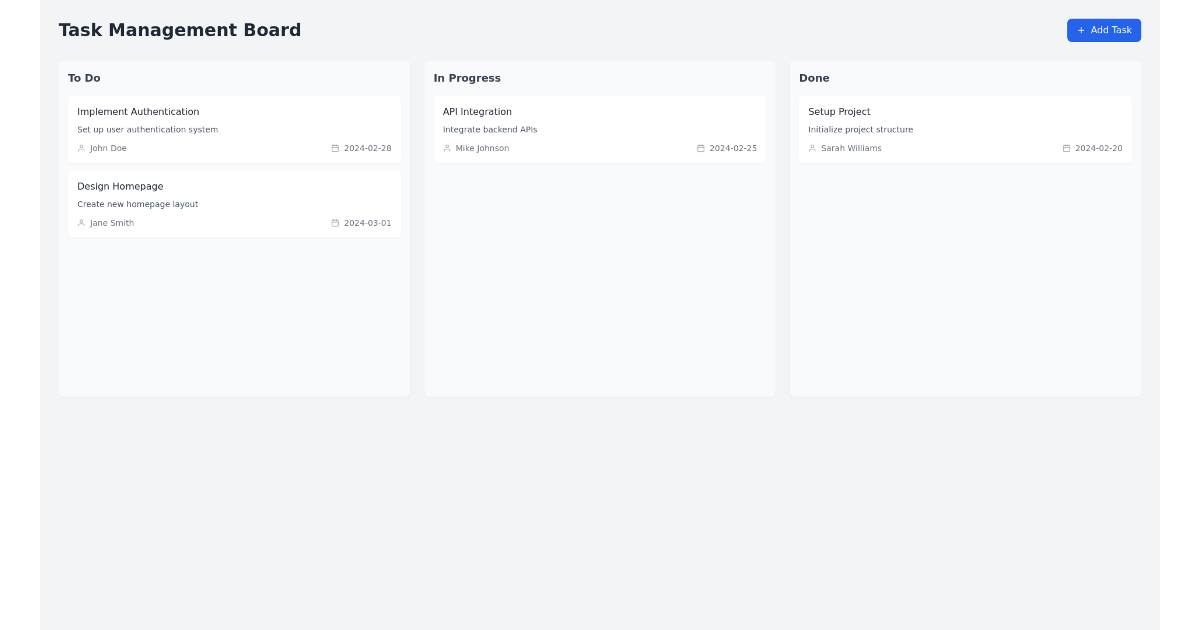Viewport: 1200px width, 630px height.
Task: Click the assignee name Sarah Williams
Action: pos(853,148)
